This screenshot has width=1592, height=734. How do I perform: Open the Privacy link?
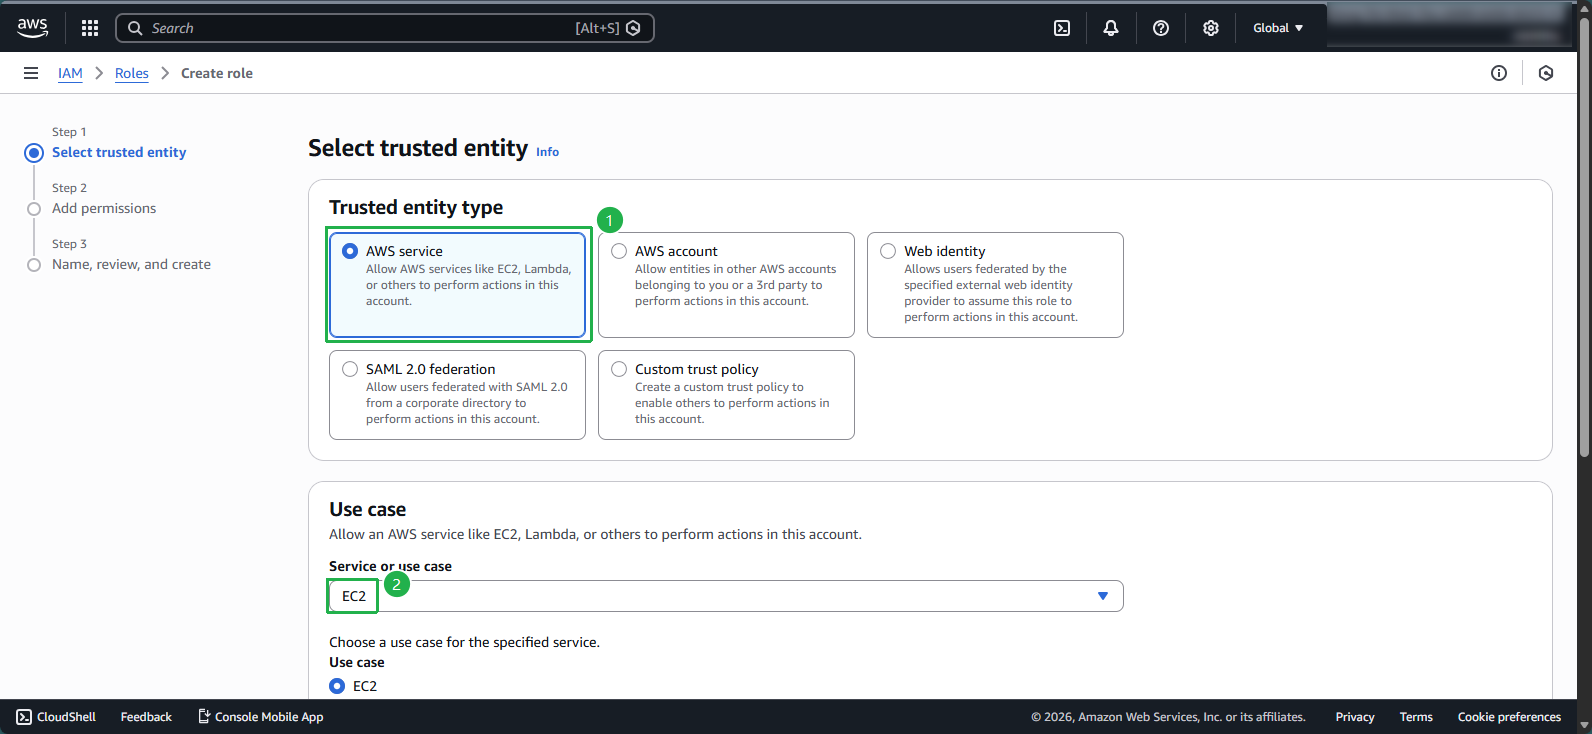pyautogui.click(x=1355, y=717)
